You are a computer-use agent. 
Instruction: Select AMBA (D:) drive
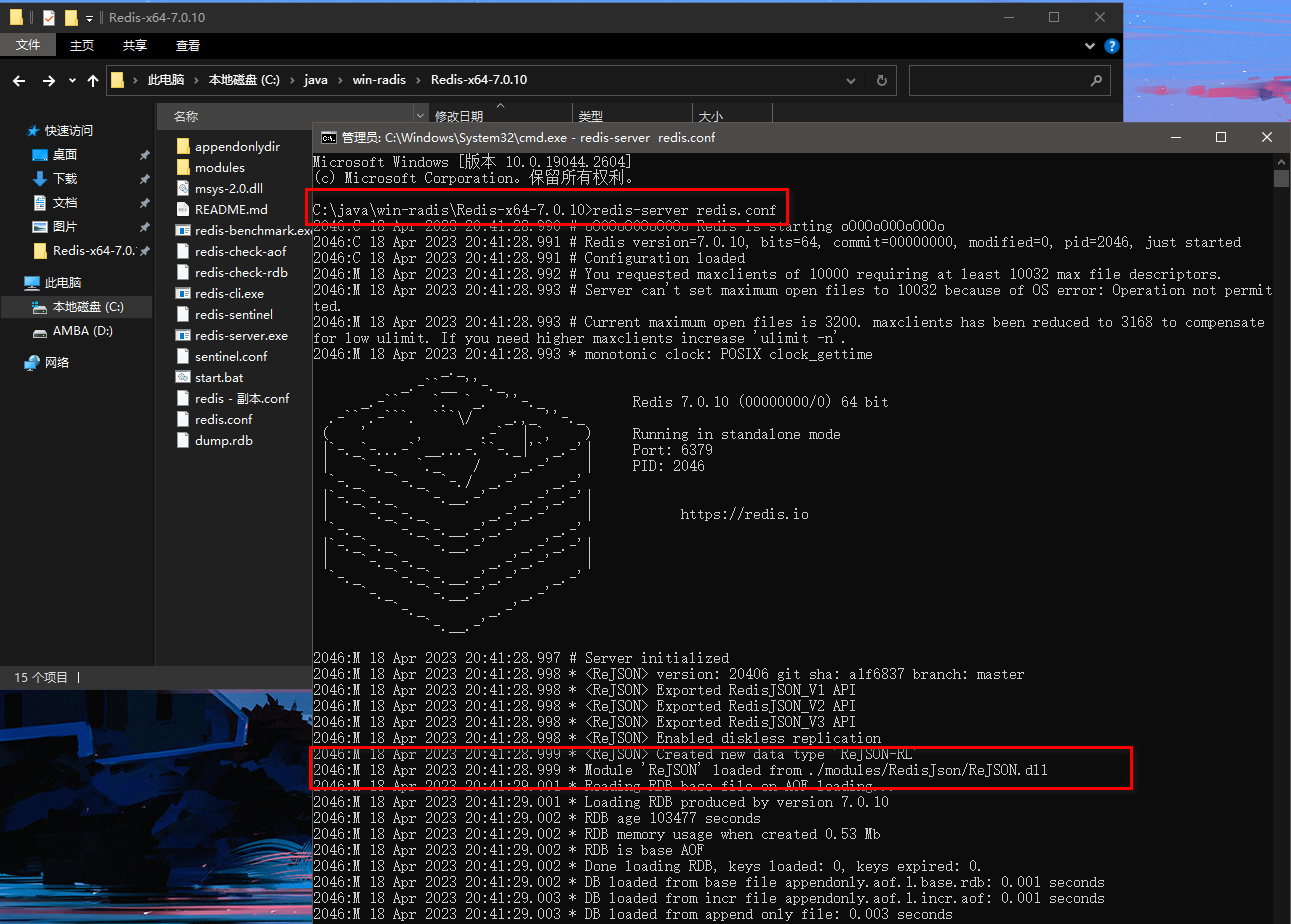pyautogui.click(x=84, y=330)
